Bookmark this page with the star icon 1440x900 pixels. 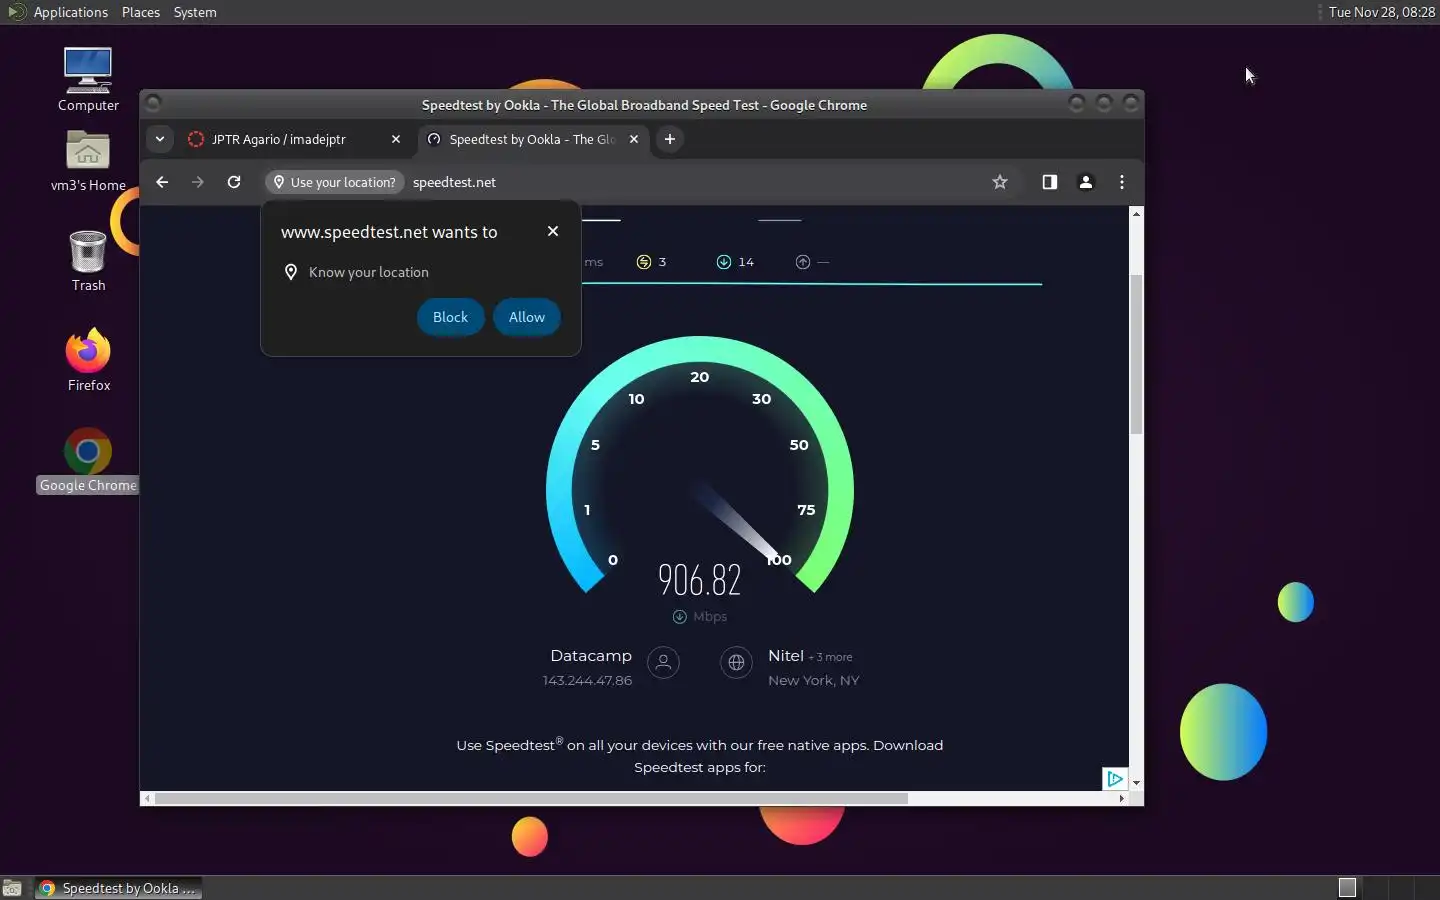1000,182
